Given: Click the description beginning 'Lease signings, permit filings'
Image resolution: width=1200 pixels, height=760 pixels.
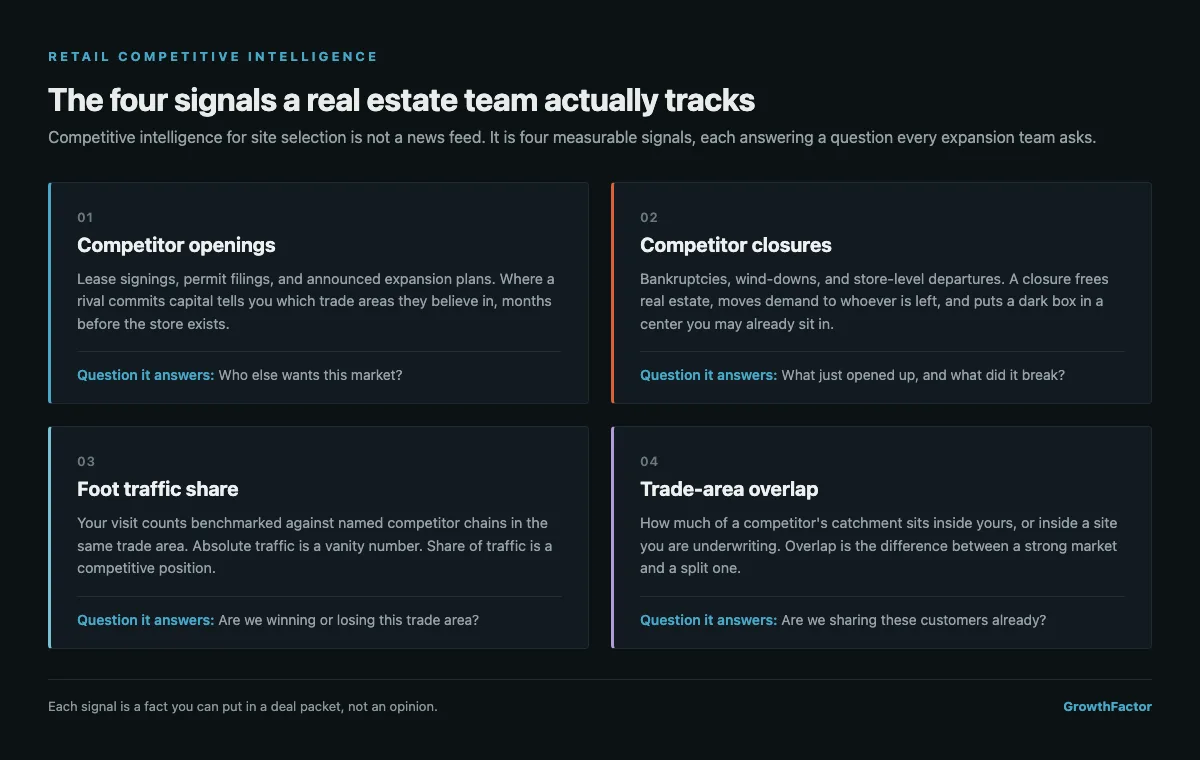Looking at the screenshot, I should point(316,301).
